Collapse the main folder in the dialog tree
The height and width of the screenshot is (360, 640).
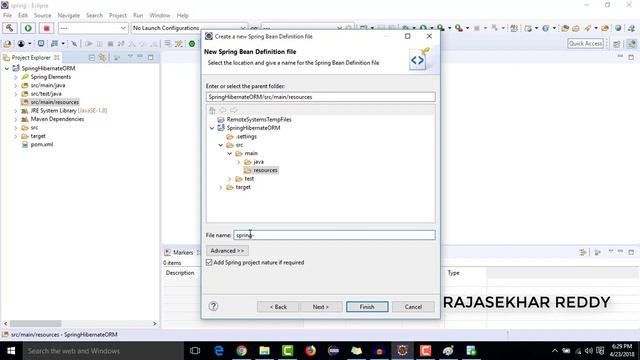[229, 153]
